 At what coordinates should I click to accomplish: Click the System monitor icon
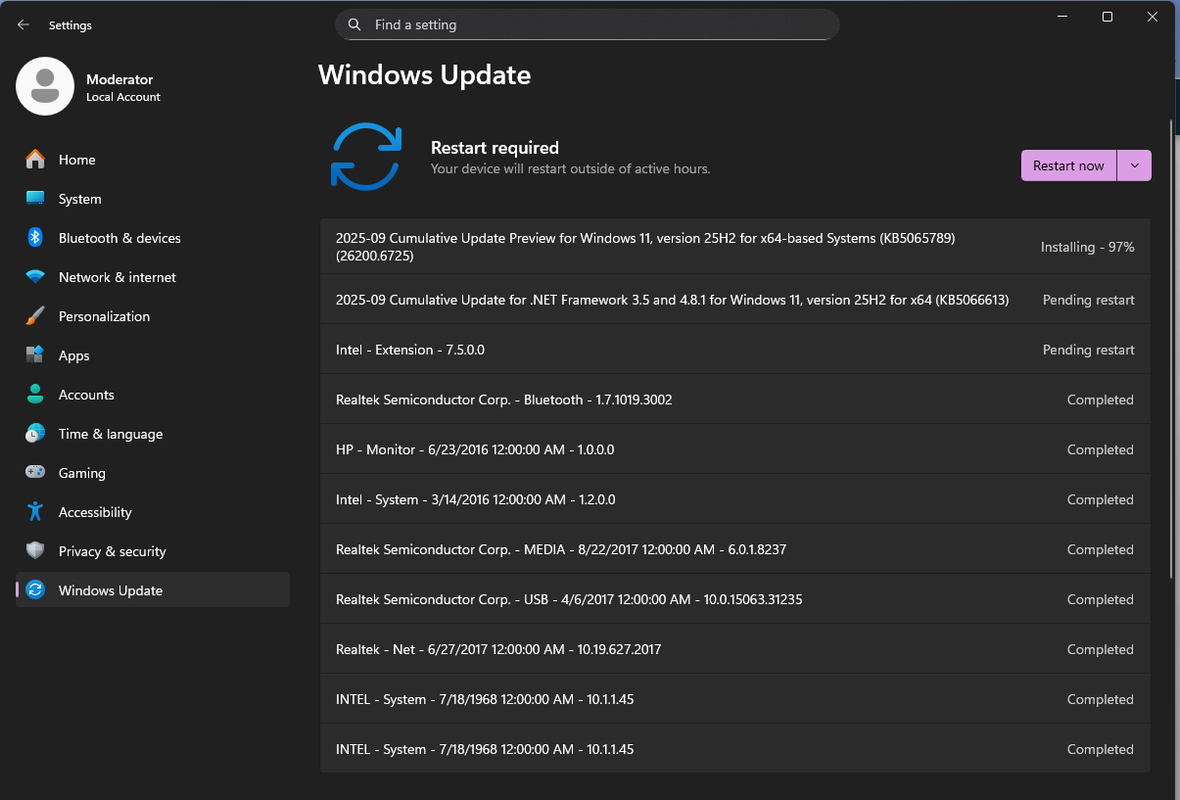pos(35,199)
